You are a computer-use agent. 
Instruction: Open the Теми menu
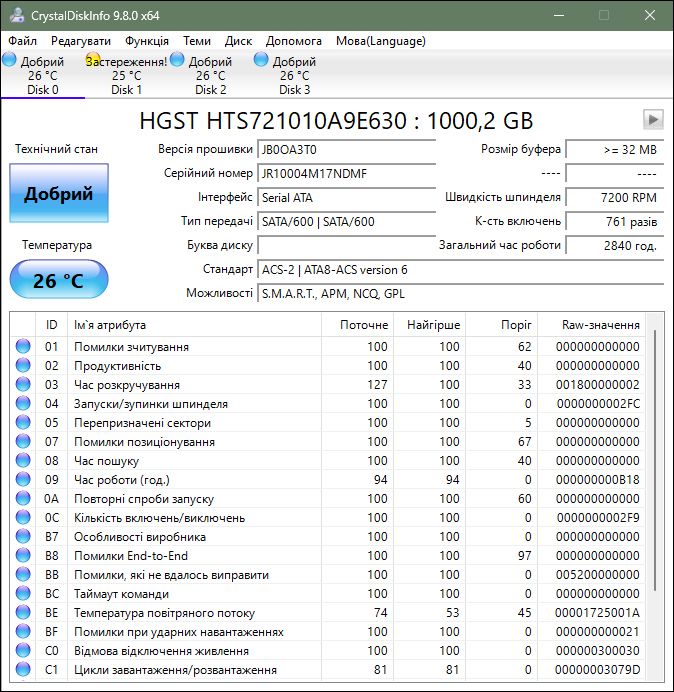point(197,41)
